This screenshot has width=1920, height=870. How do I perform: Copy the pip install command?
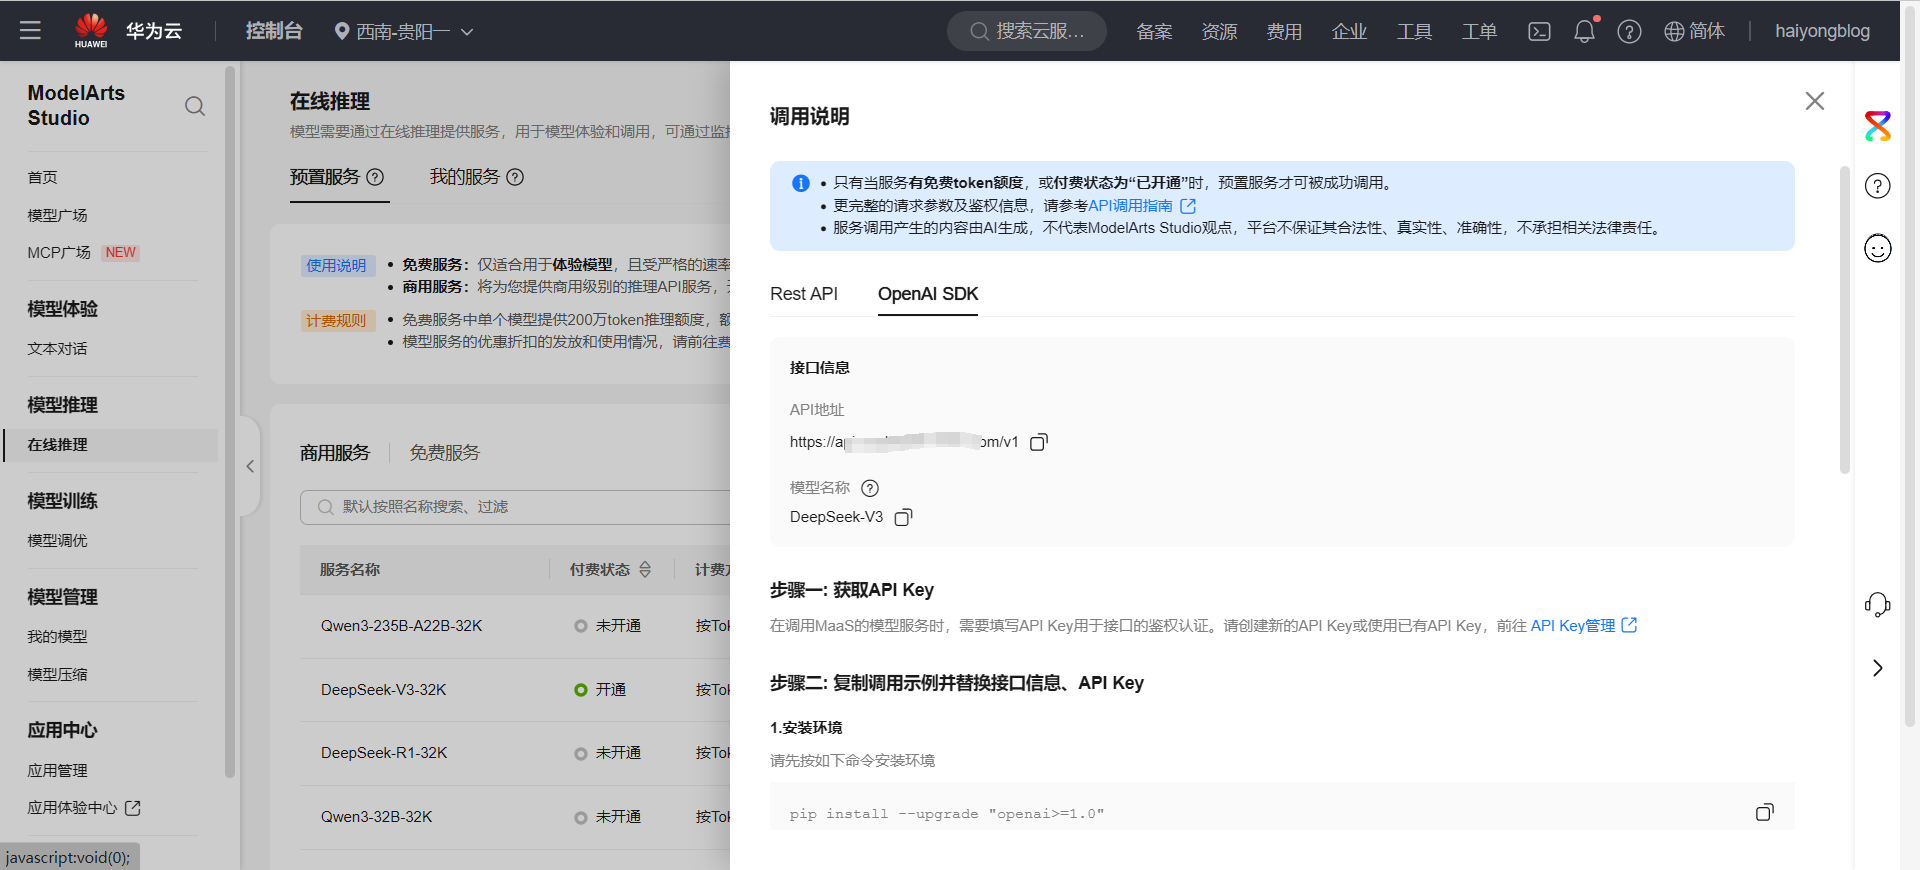tap(1765, 812)
